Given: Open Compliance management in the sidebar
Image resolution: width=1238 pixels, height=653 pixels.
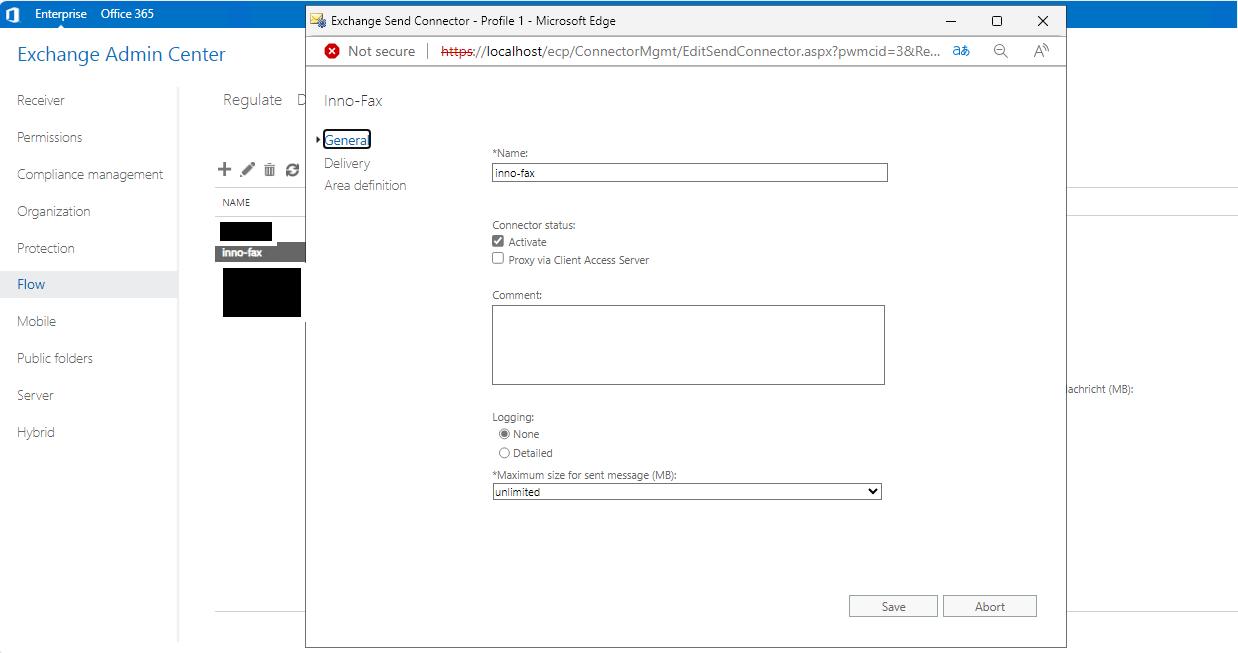Looking at the screenshot, I should coord(90,174).
